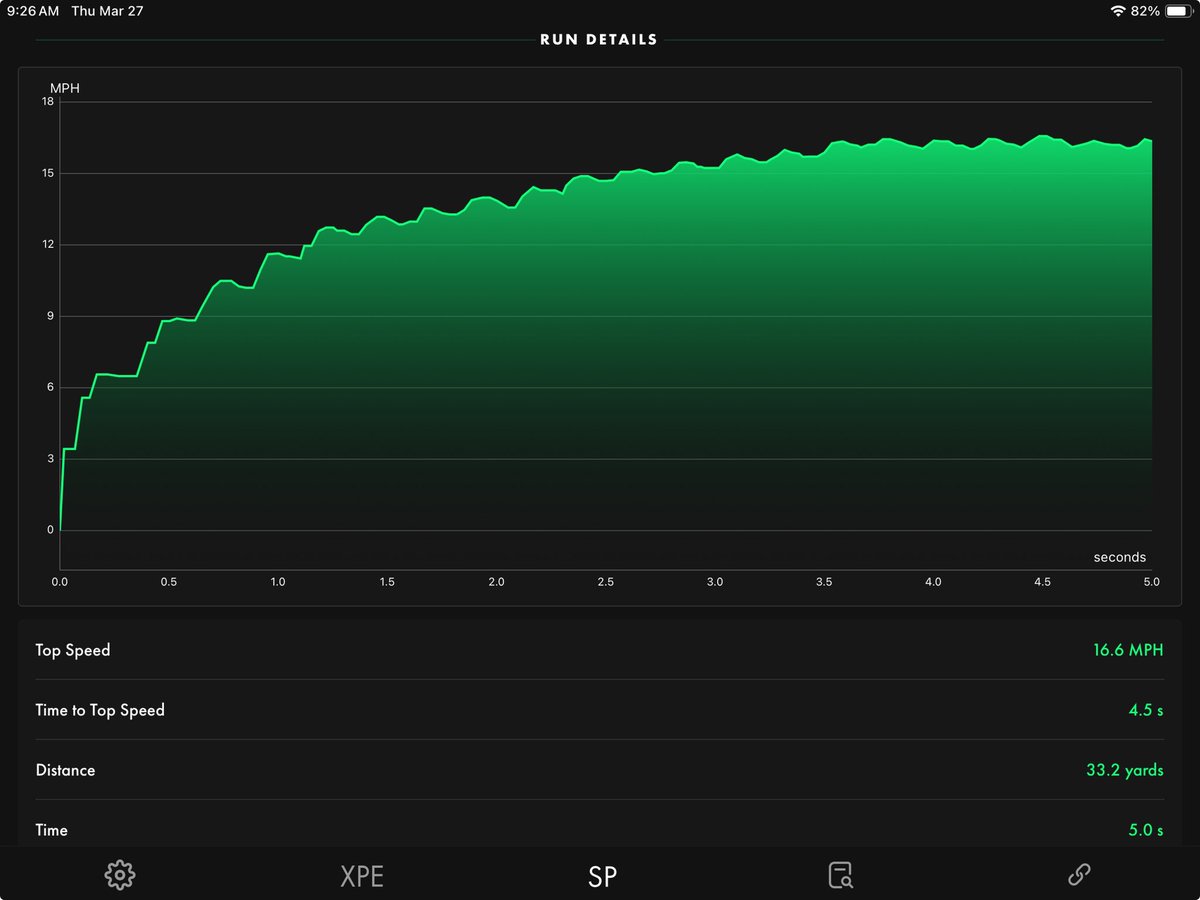
Task: Tap the 1.0 x-axis tick label
Action: pyautogui.click(x=278, y=582)
